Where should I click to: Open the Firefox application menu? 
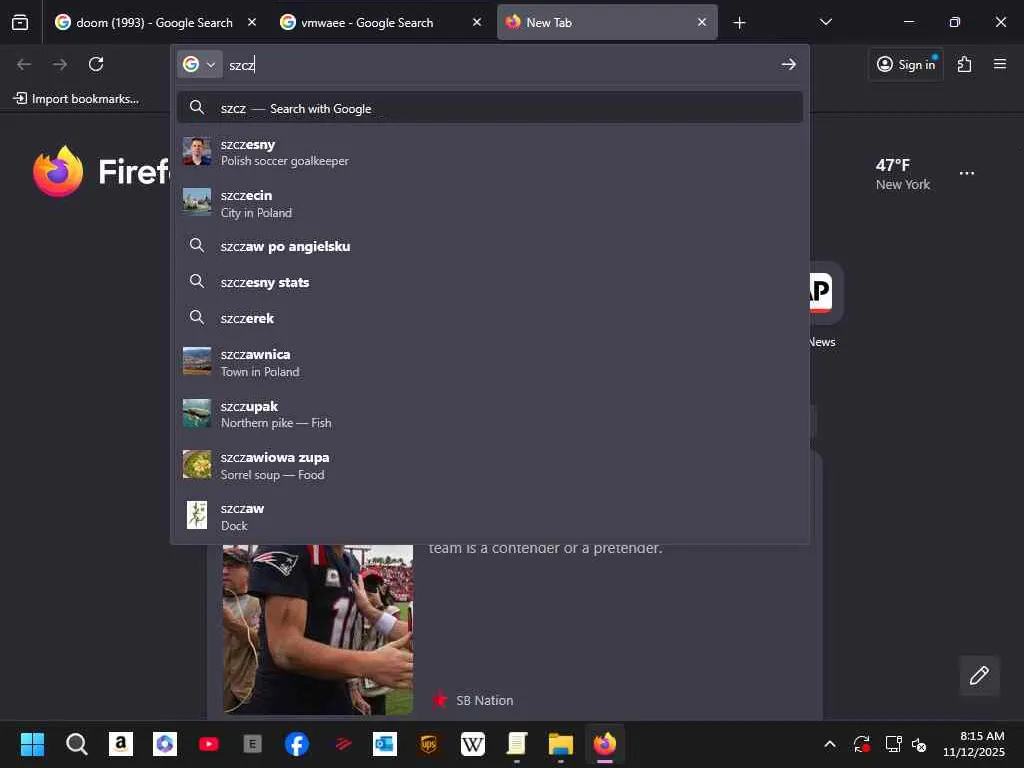click(x=1000, y=64)
